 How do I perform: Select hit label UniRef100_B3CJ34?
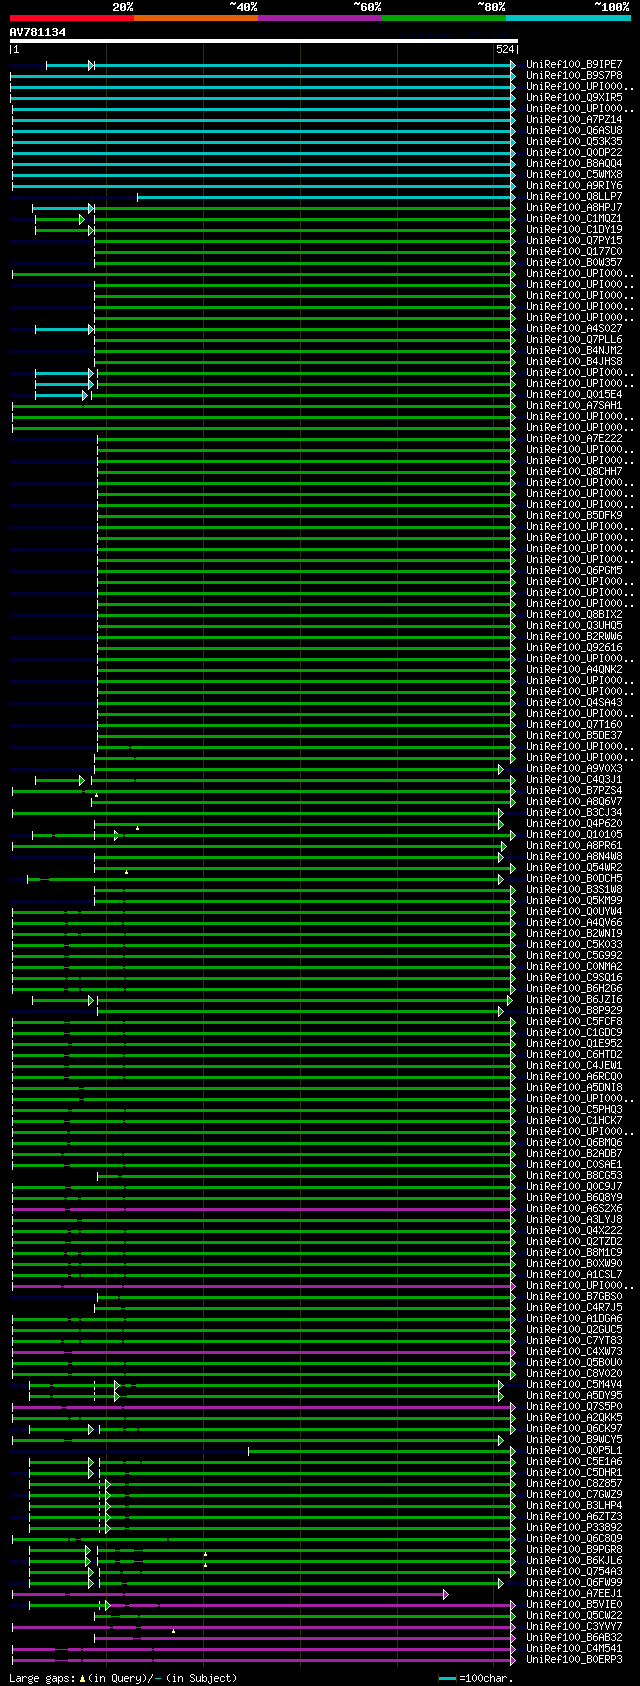tap(574, 813)
